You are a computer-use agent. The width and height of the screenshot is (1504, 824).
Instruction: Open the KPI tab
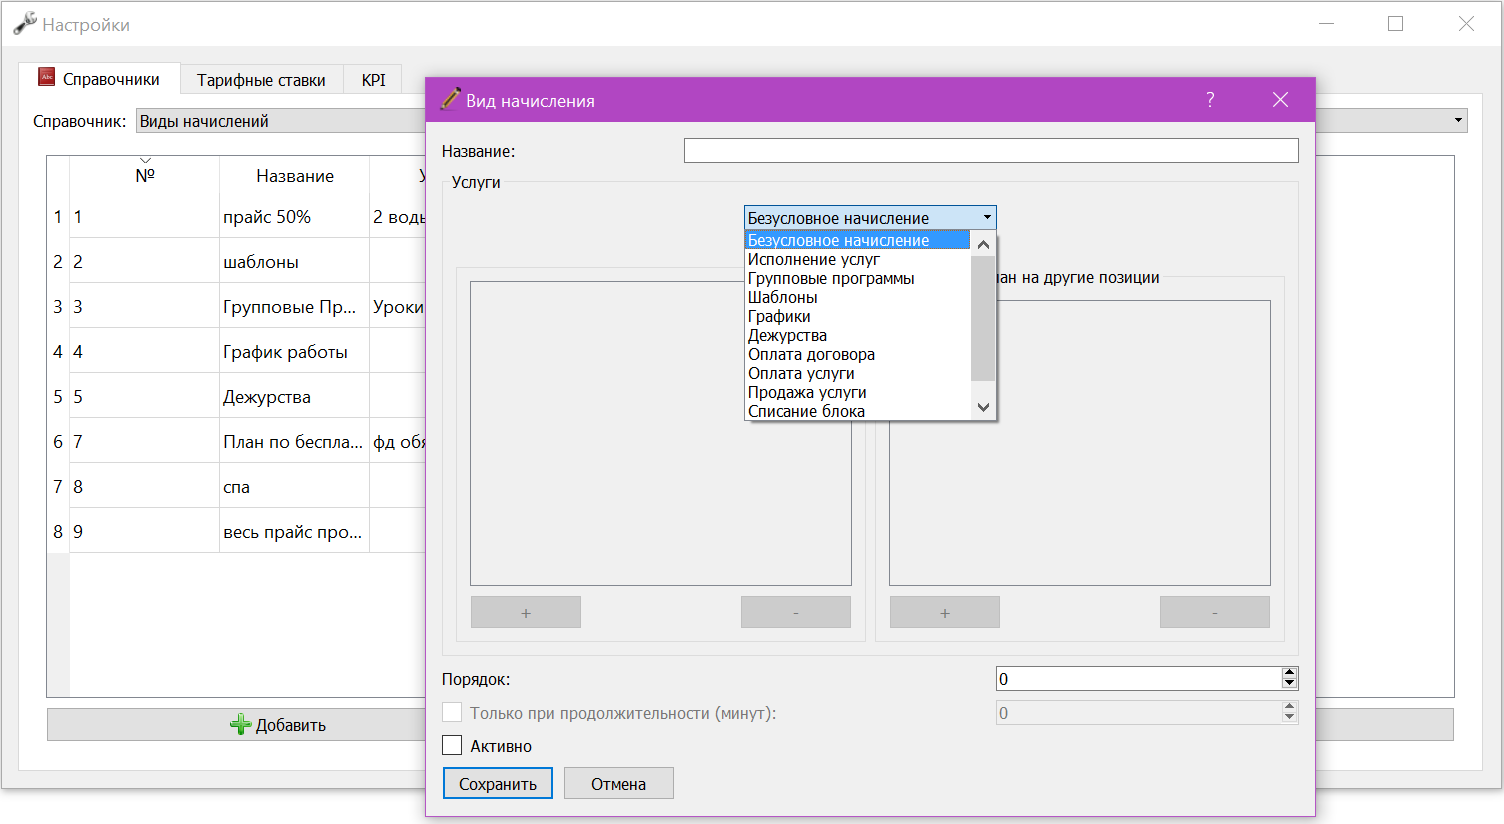373,80
